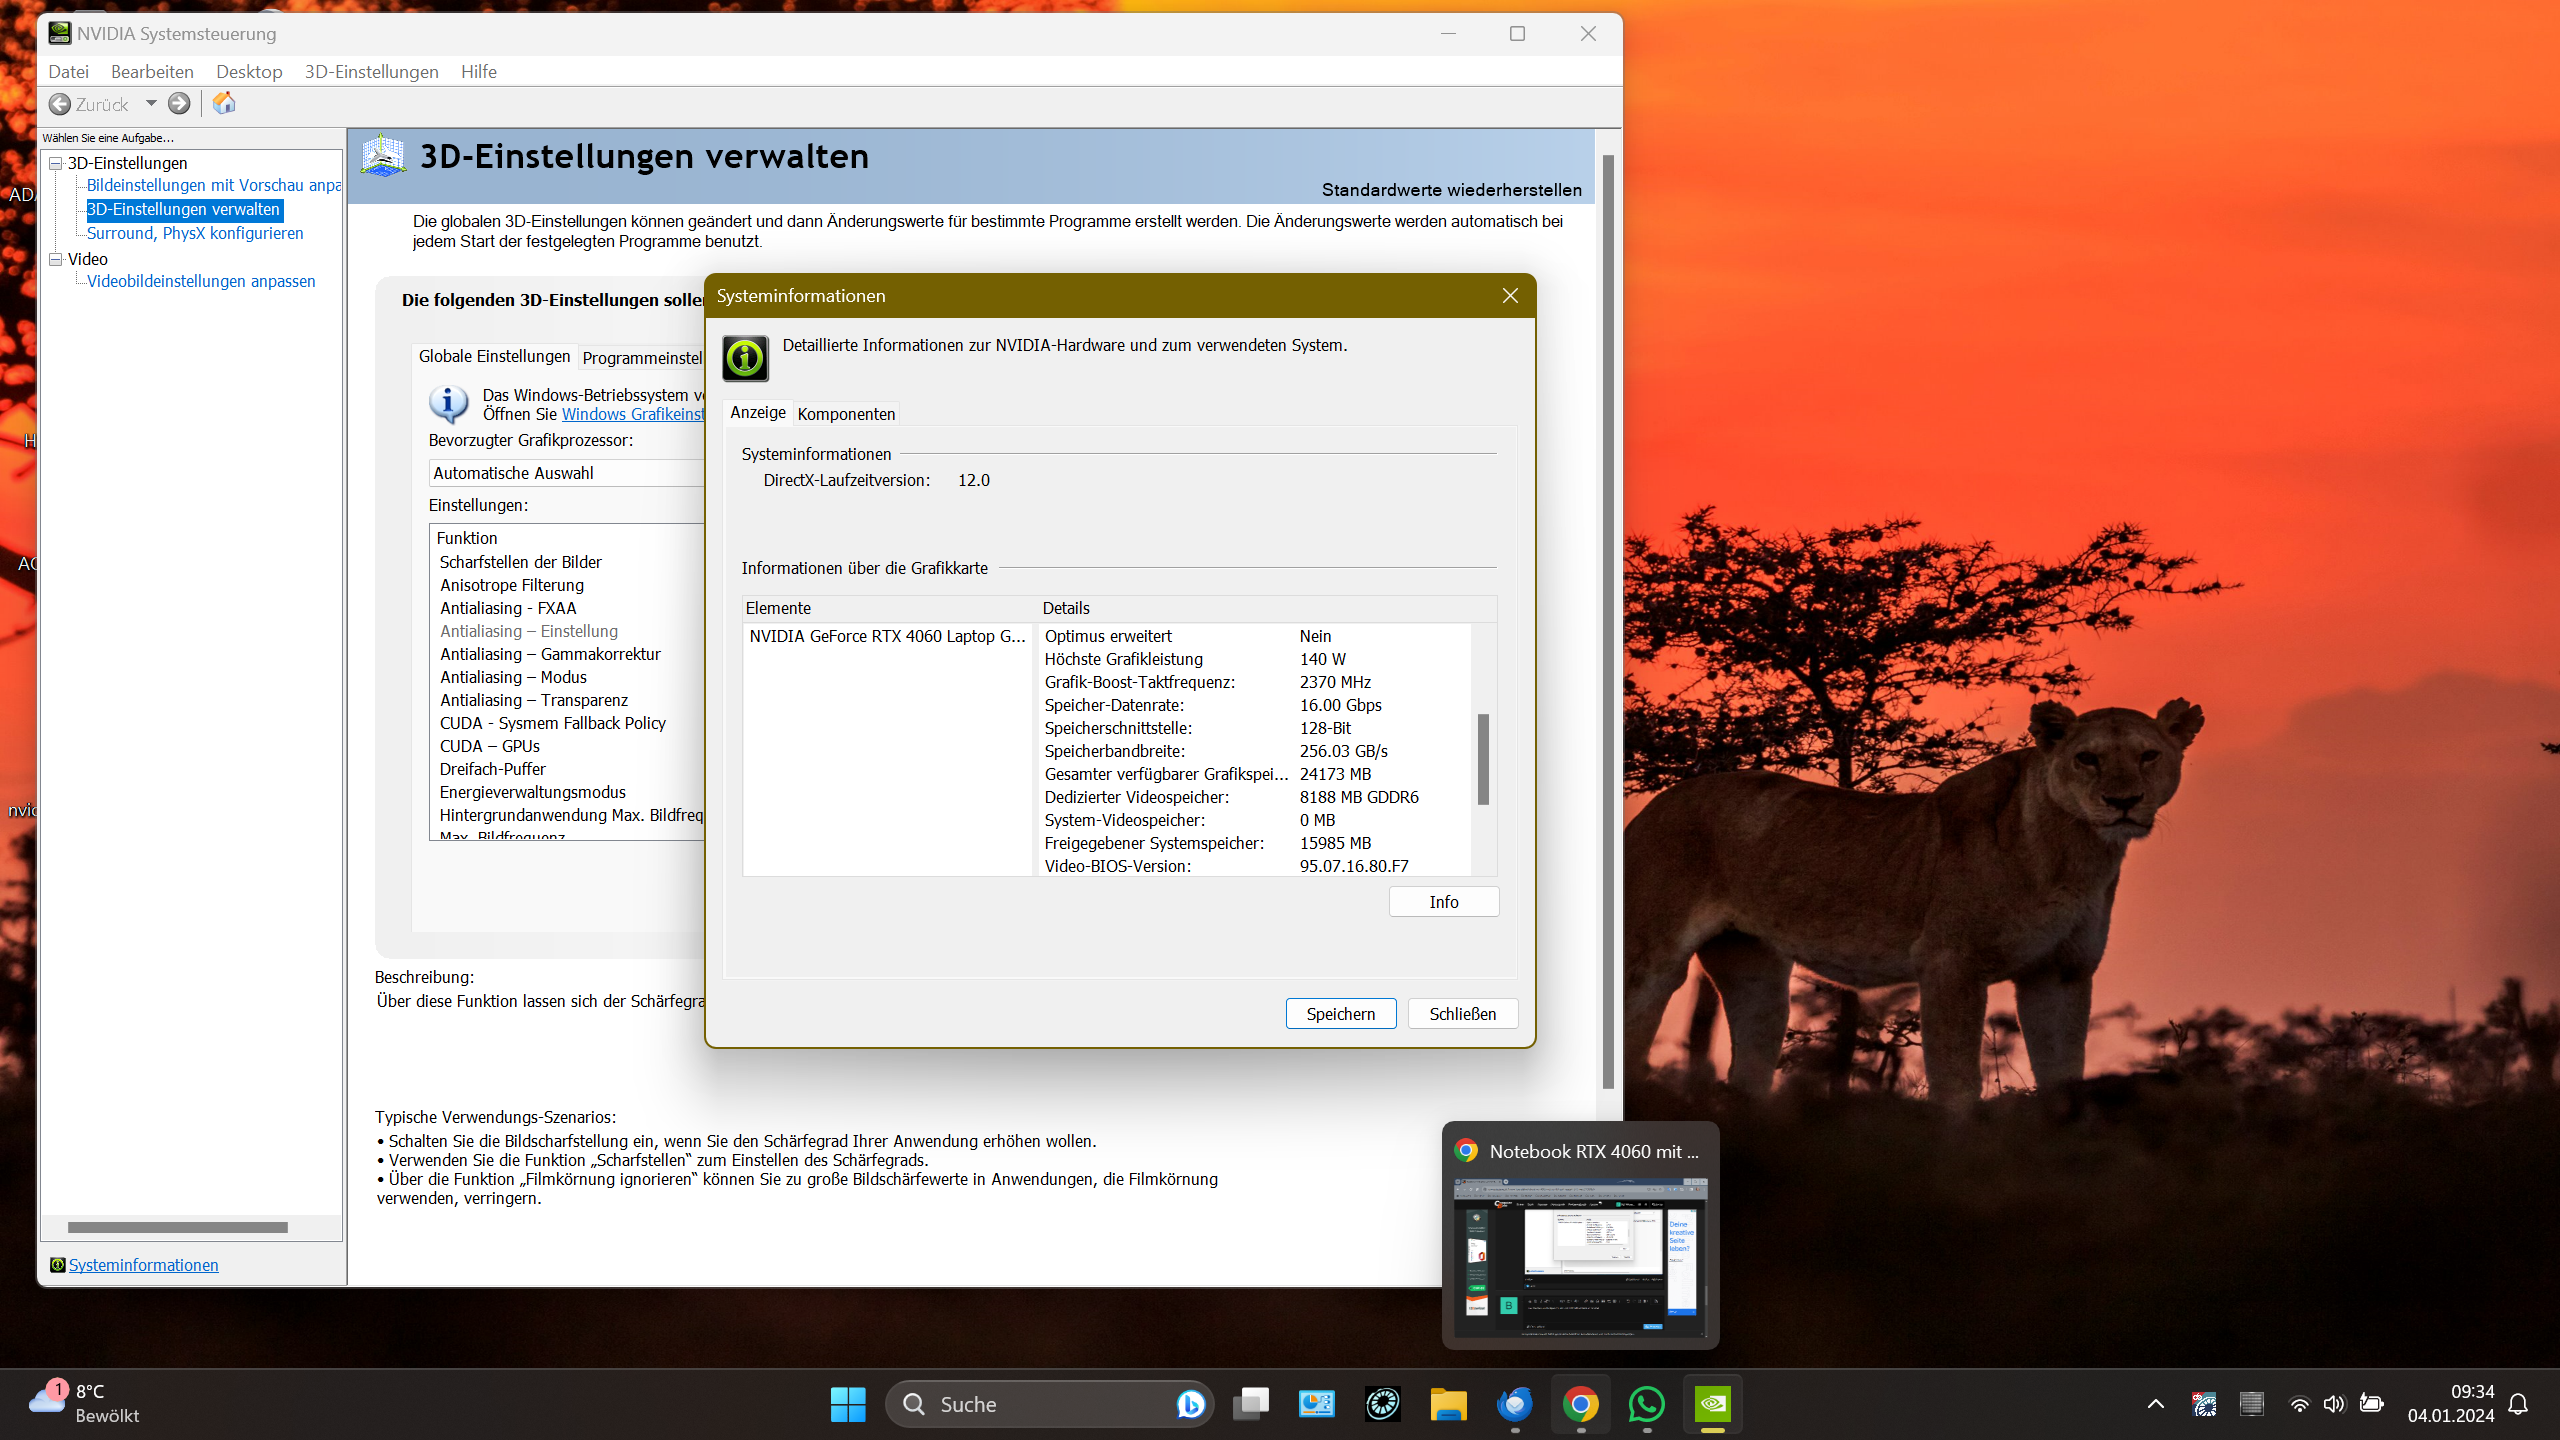The width and height of the screenshot is (2560, 1440).
Task: Click the NVIDIA Systemsteuerung title bar icon
Action: 60,33
